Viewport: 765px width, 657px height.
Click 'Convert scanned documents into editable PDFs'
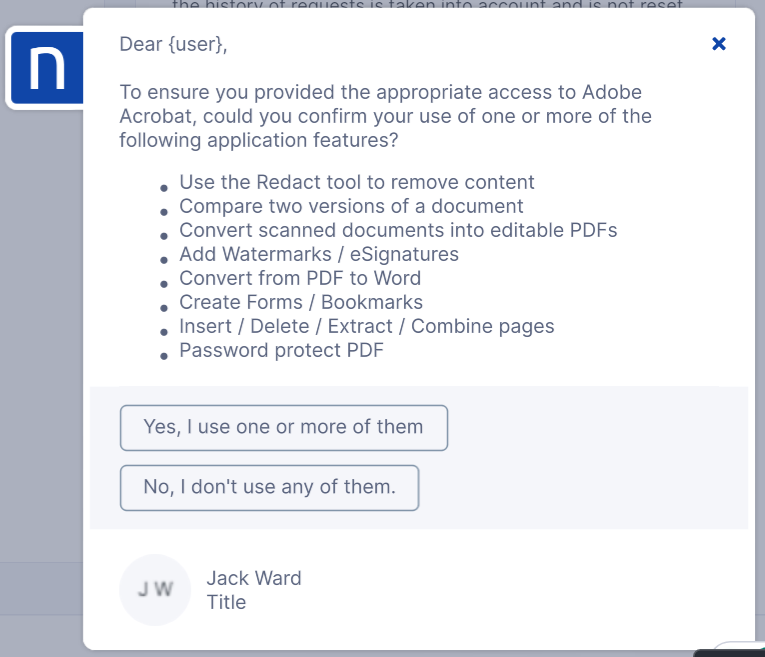(398, 230)
